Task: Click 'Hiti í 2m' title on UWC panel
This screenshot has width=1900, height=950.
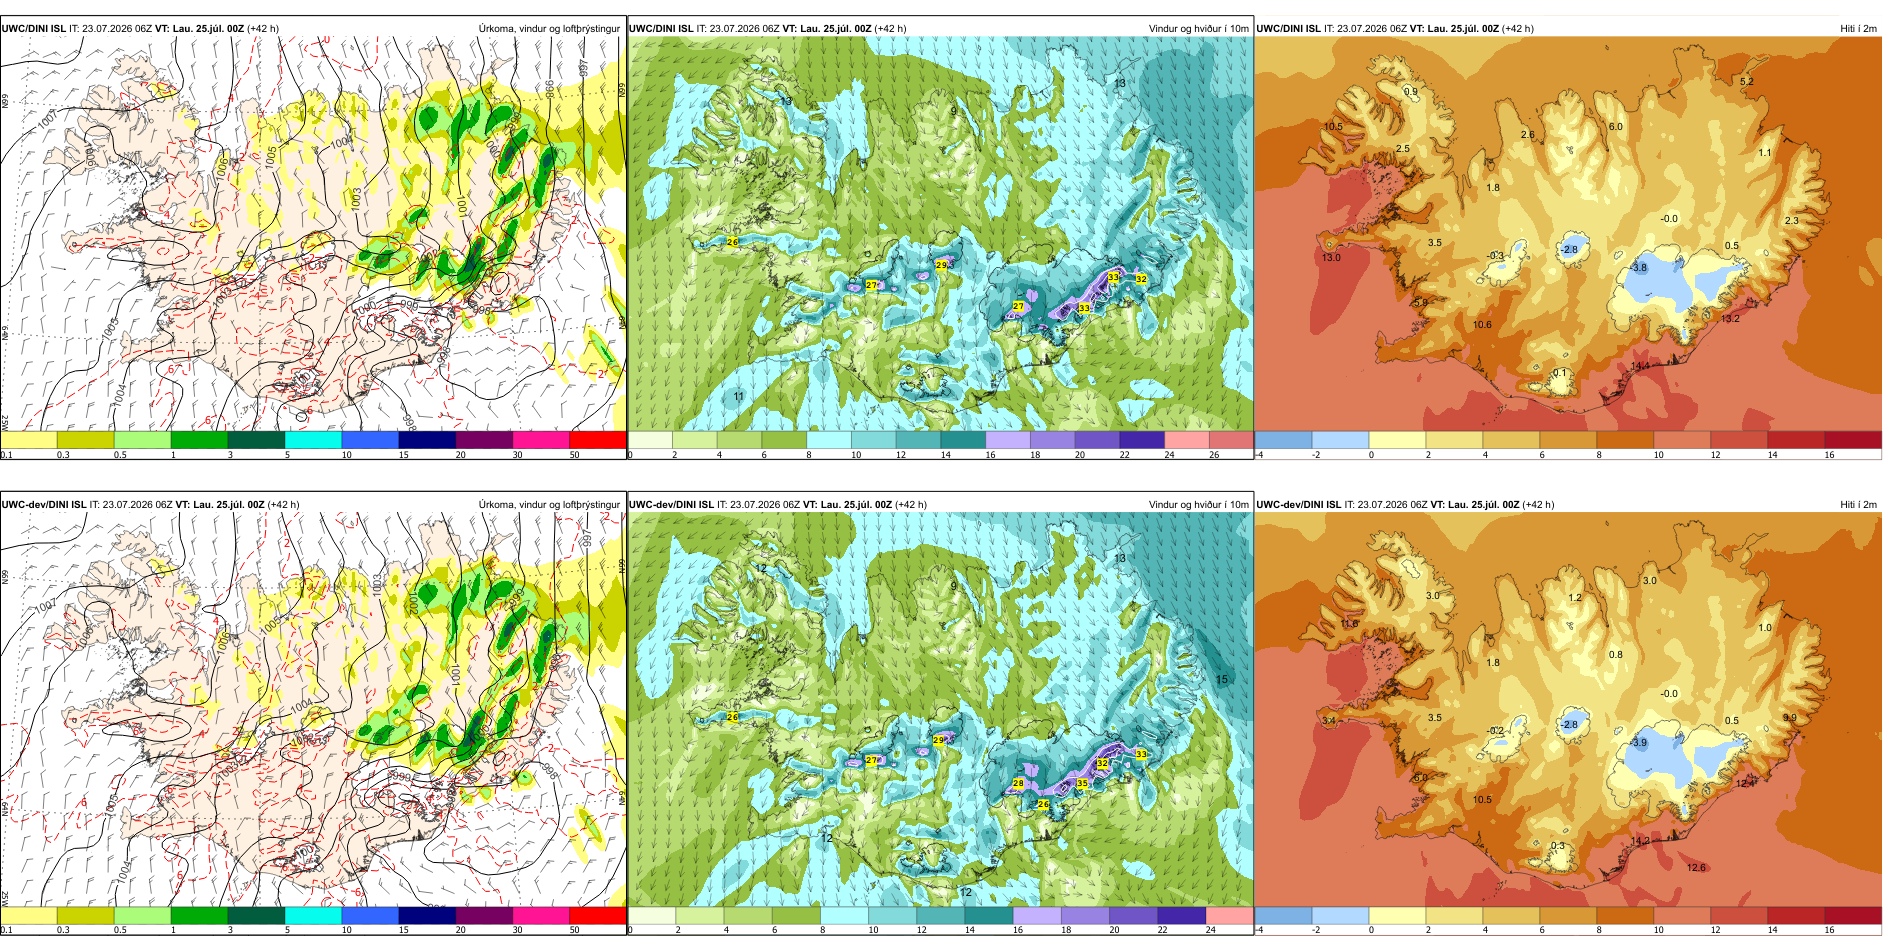Action: (1858, 29)
